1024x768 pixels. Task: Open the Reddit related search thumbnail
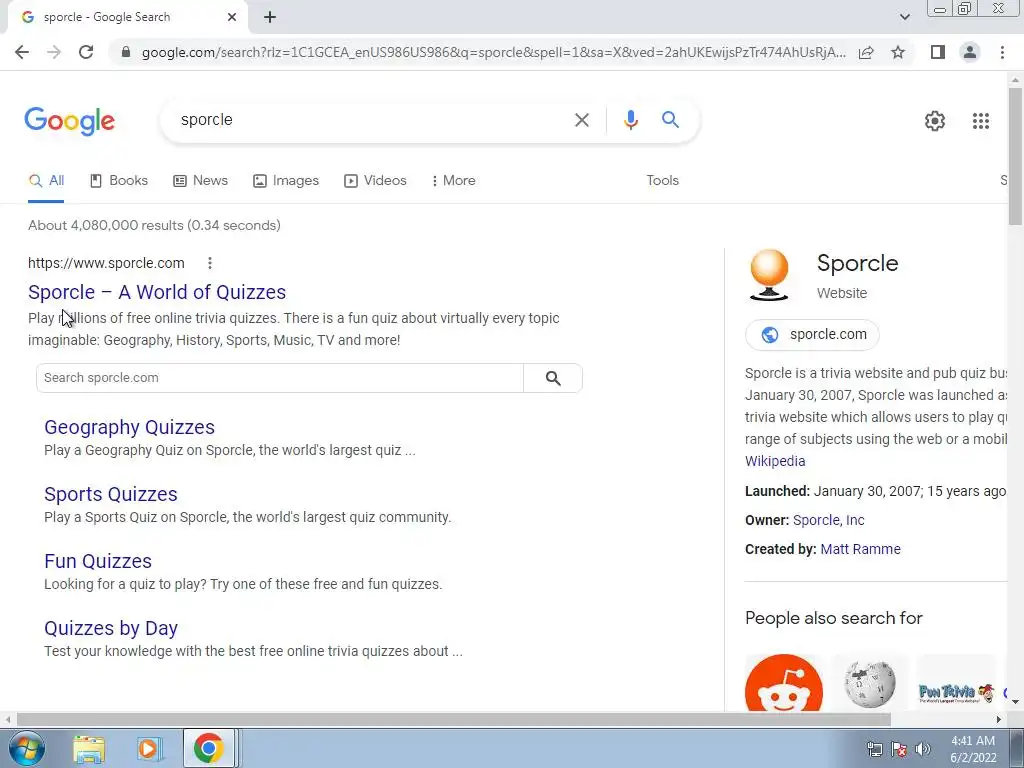pos(784,682)
